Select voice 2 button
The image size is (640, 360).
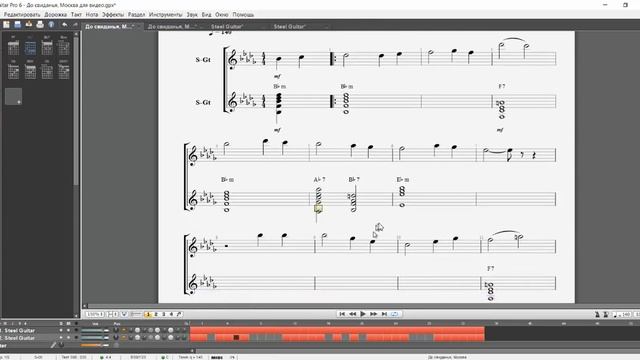coord(156,314)
